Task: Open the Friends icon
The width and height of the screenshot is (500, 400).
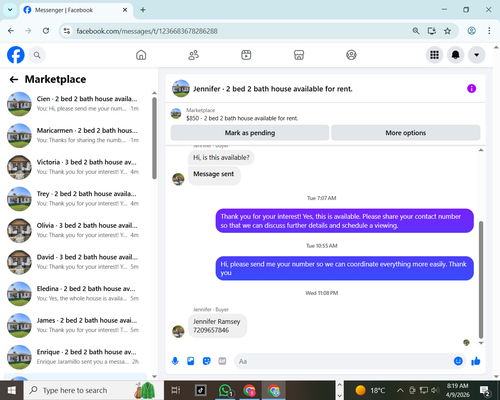Action: click(x=194, y=55)
